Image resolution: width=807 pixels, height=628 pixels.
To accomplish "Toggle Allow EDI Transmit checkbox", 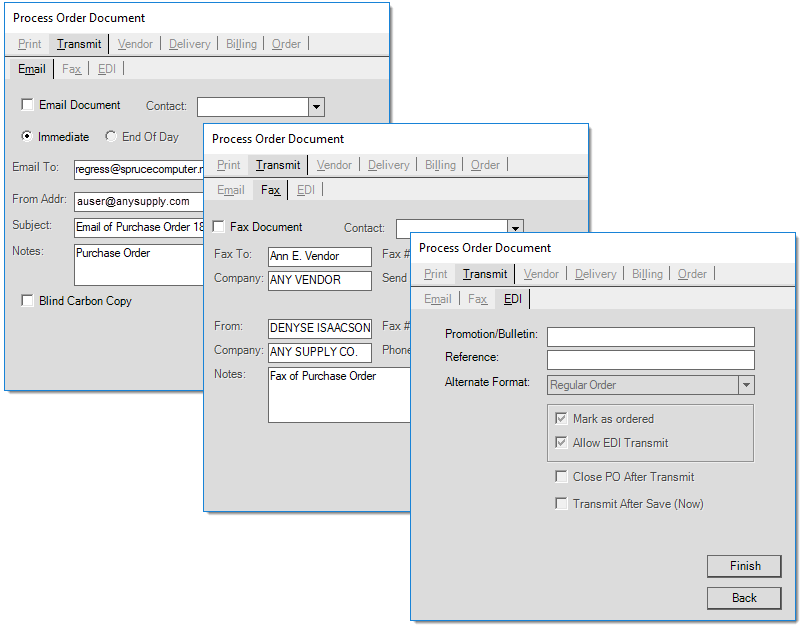I will click(x=561, y=443).
